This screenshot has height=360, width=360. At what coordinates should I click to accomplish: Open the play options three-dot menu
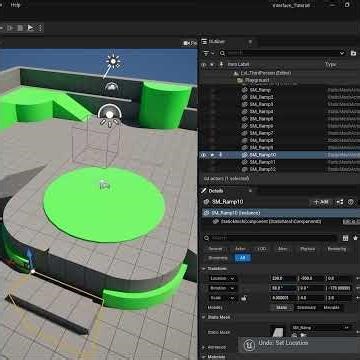click(x=40, y=28)
